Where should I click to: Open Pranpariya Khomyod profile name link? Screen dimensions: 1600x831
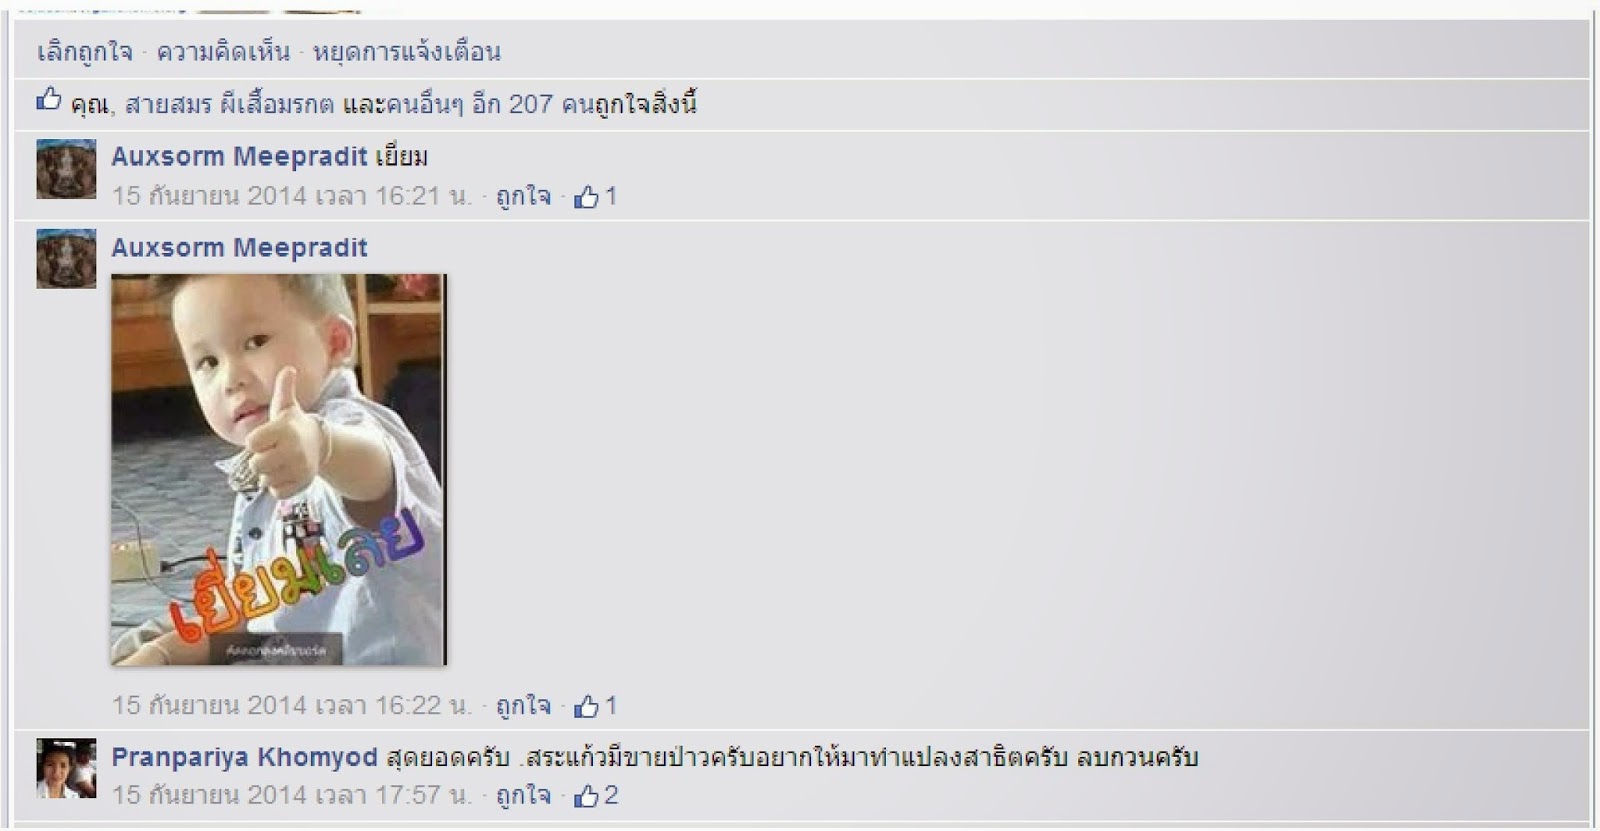[244, 758]
